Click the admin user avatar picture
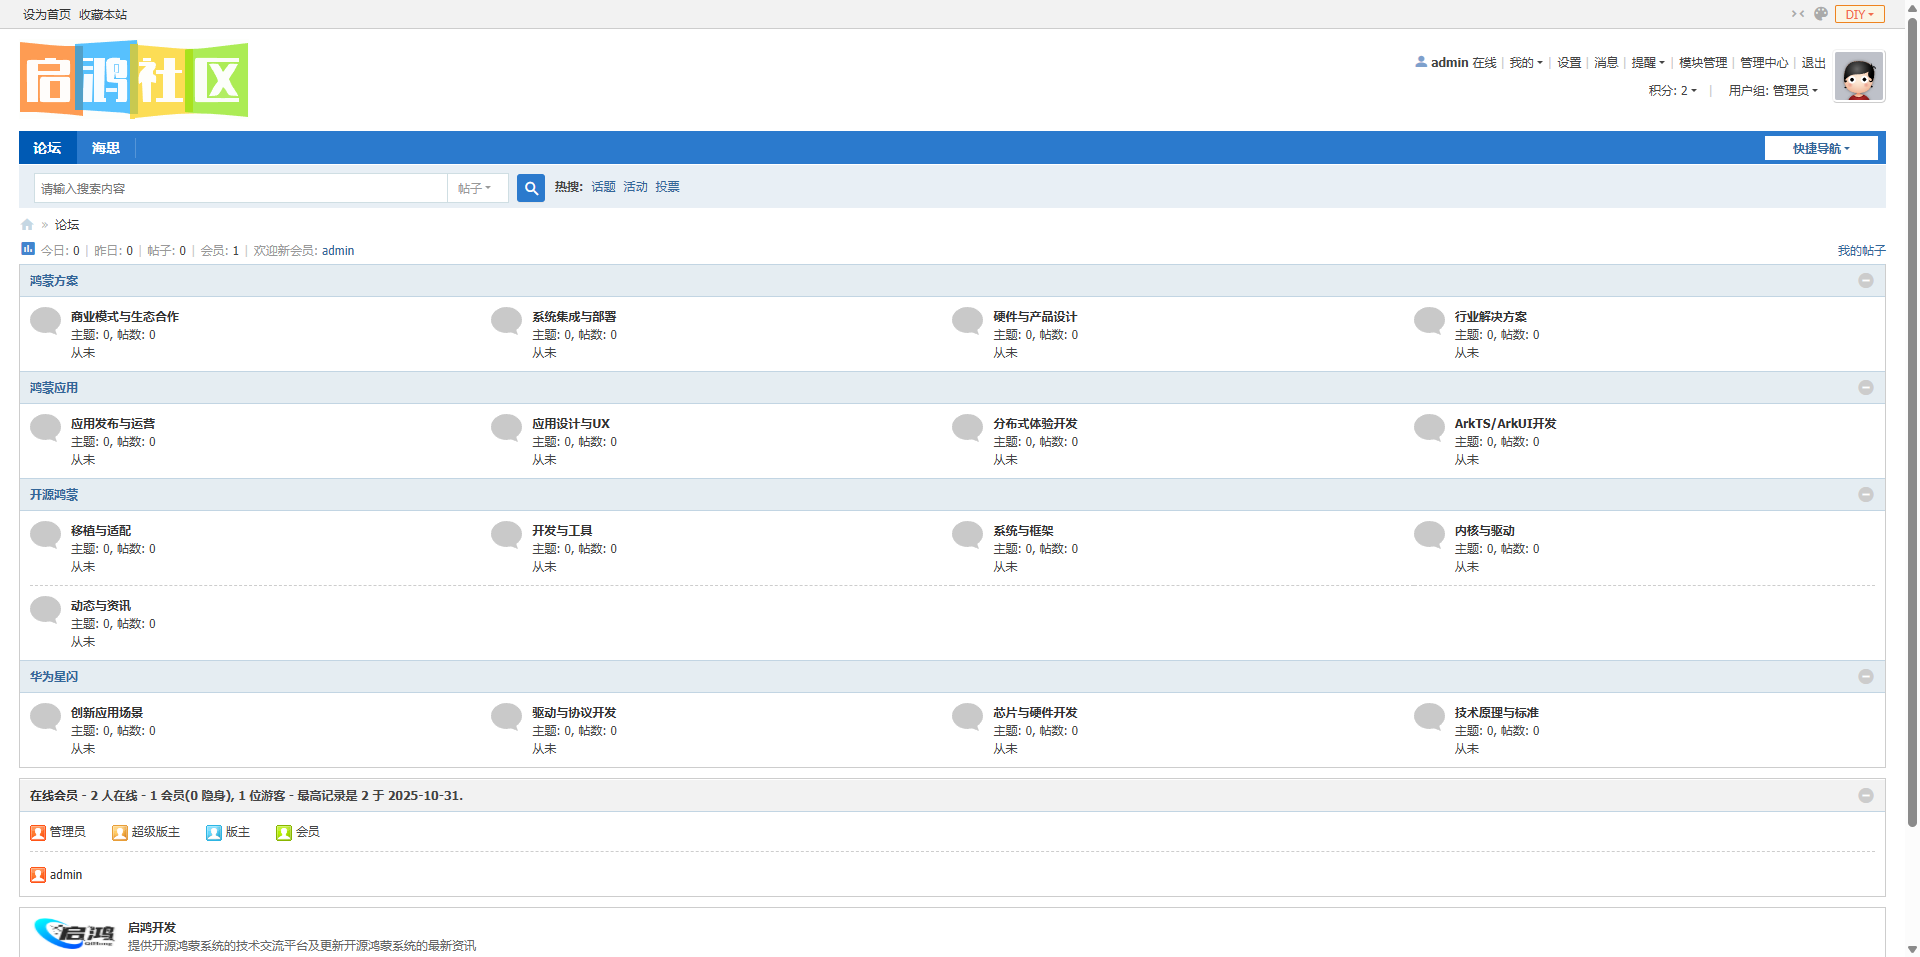This screenshot has width=1920, height=957. [x=1859, y=77]
